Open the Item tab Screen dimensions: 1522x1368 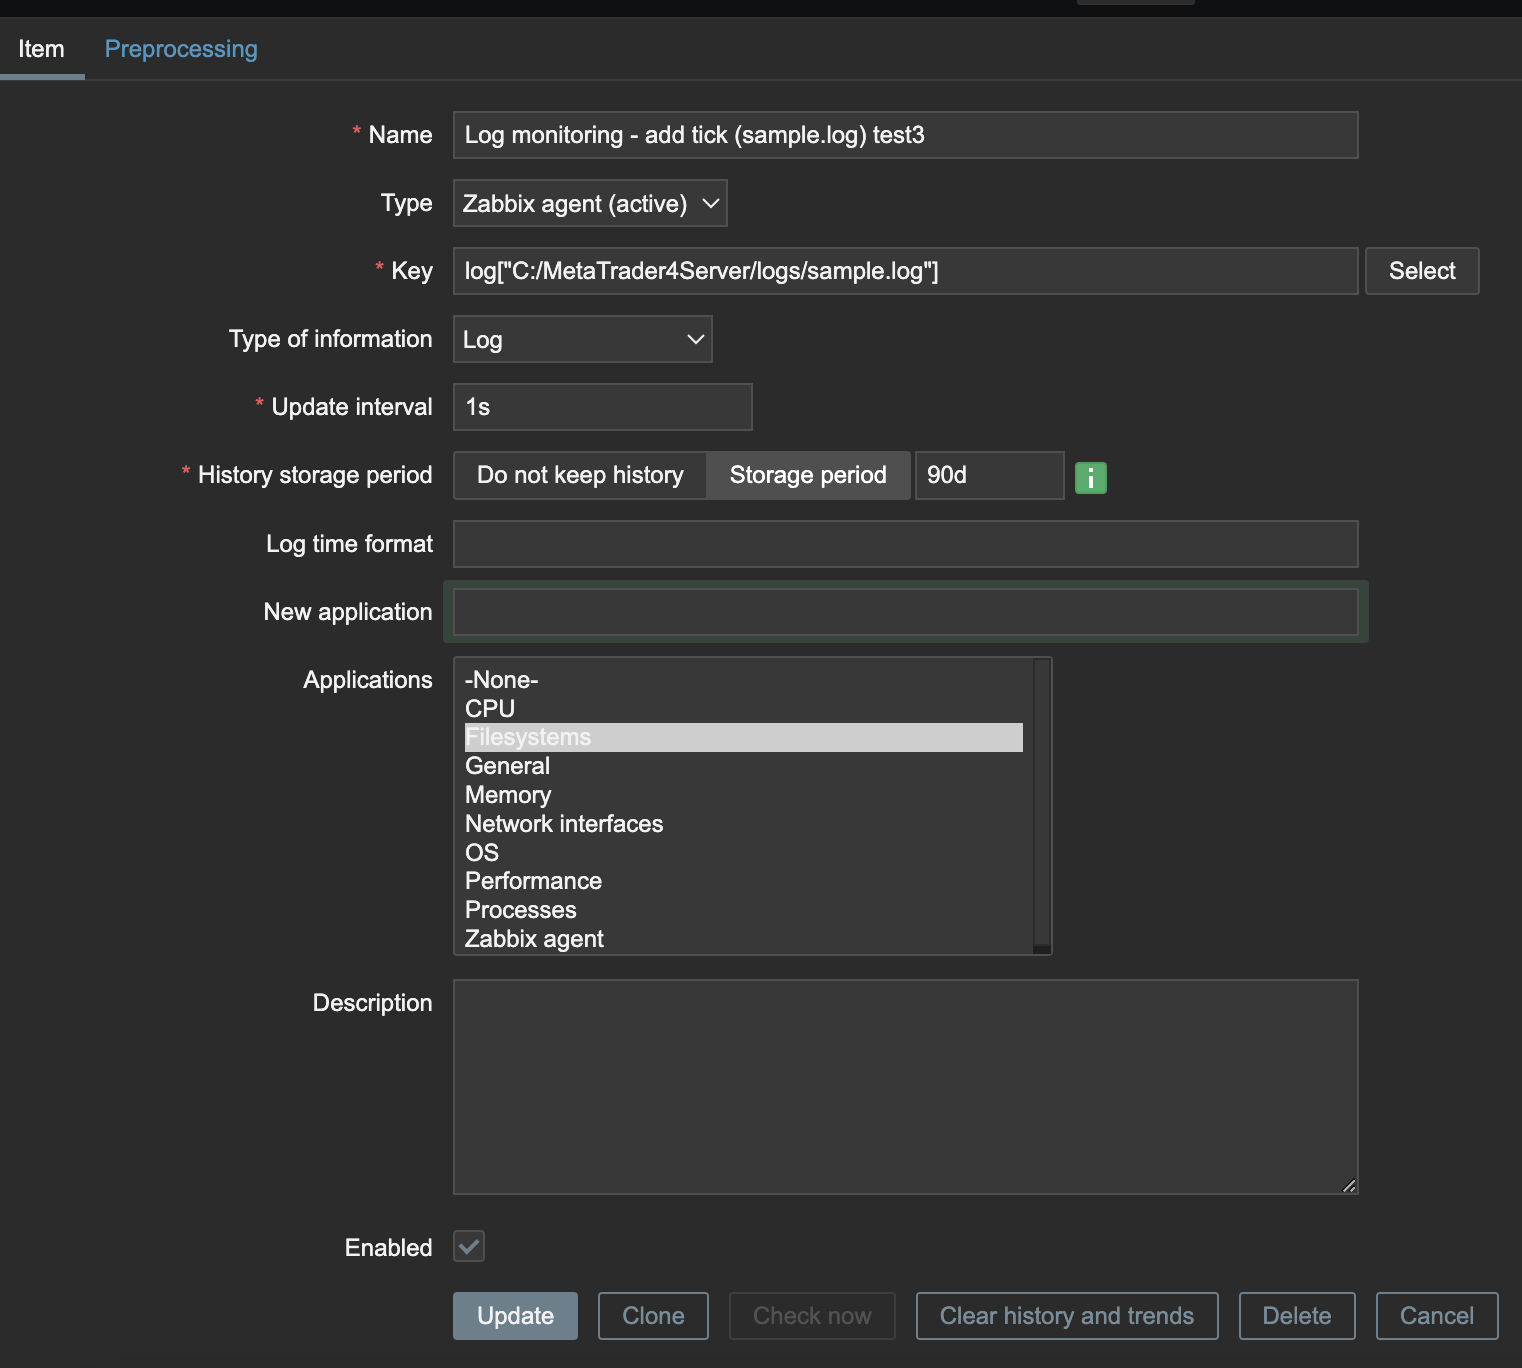point(41,49)
